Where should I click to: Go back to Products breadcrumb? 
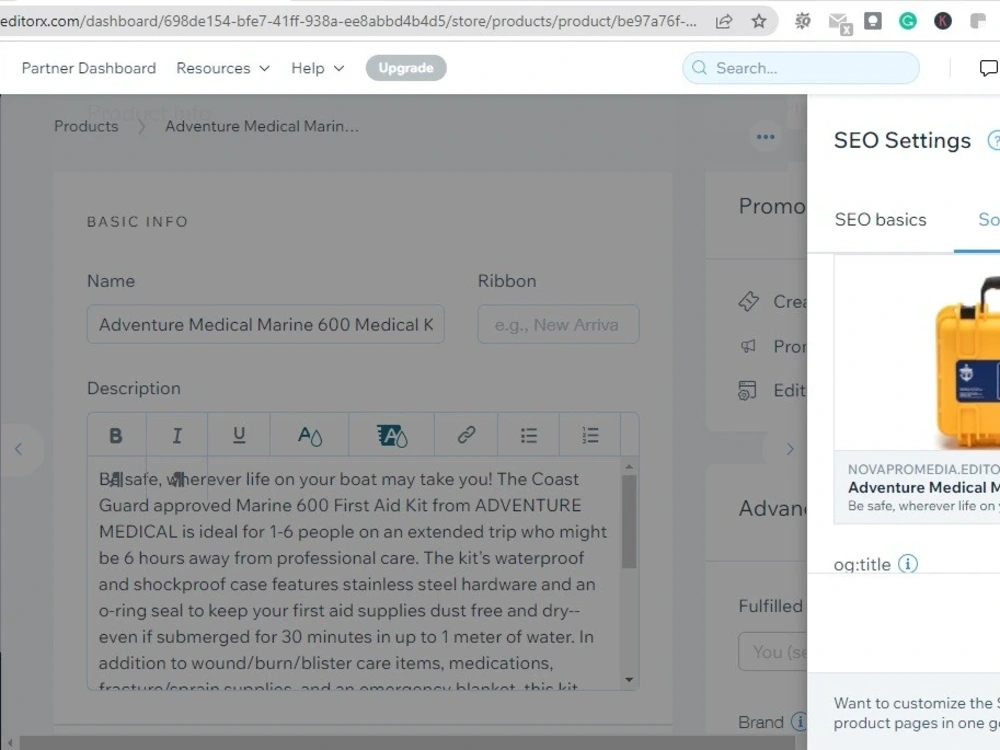click(x=86, y=126)
